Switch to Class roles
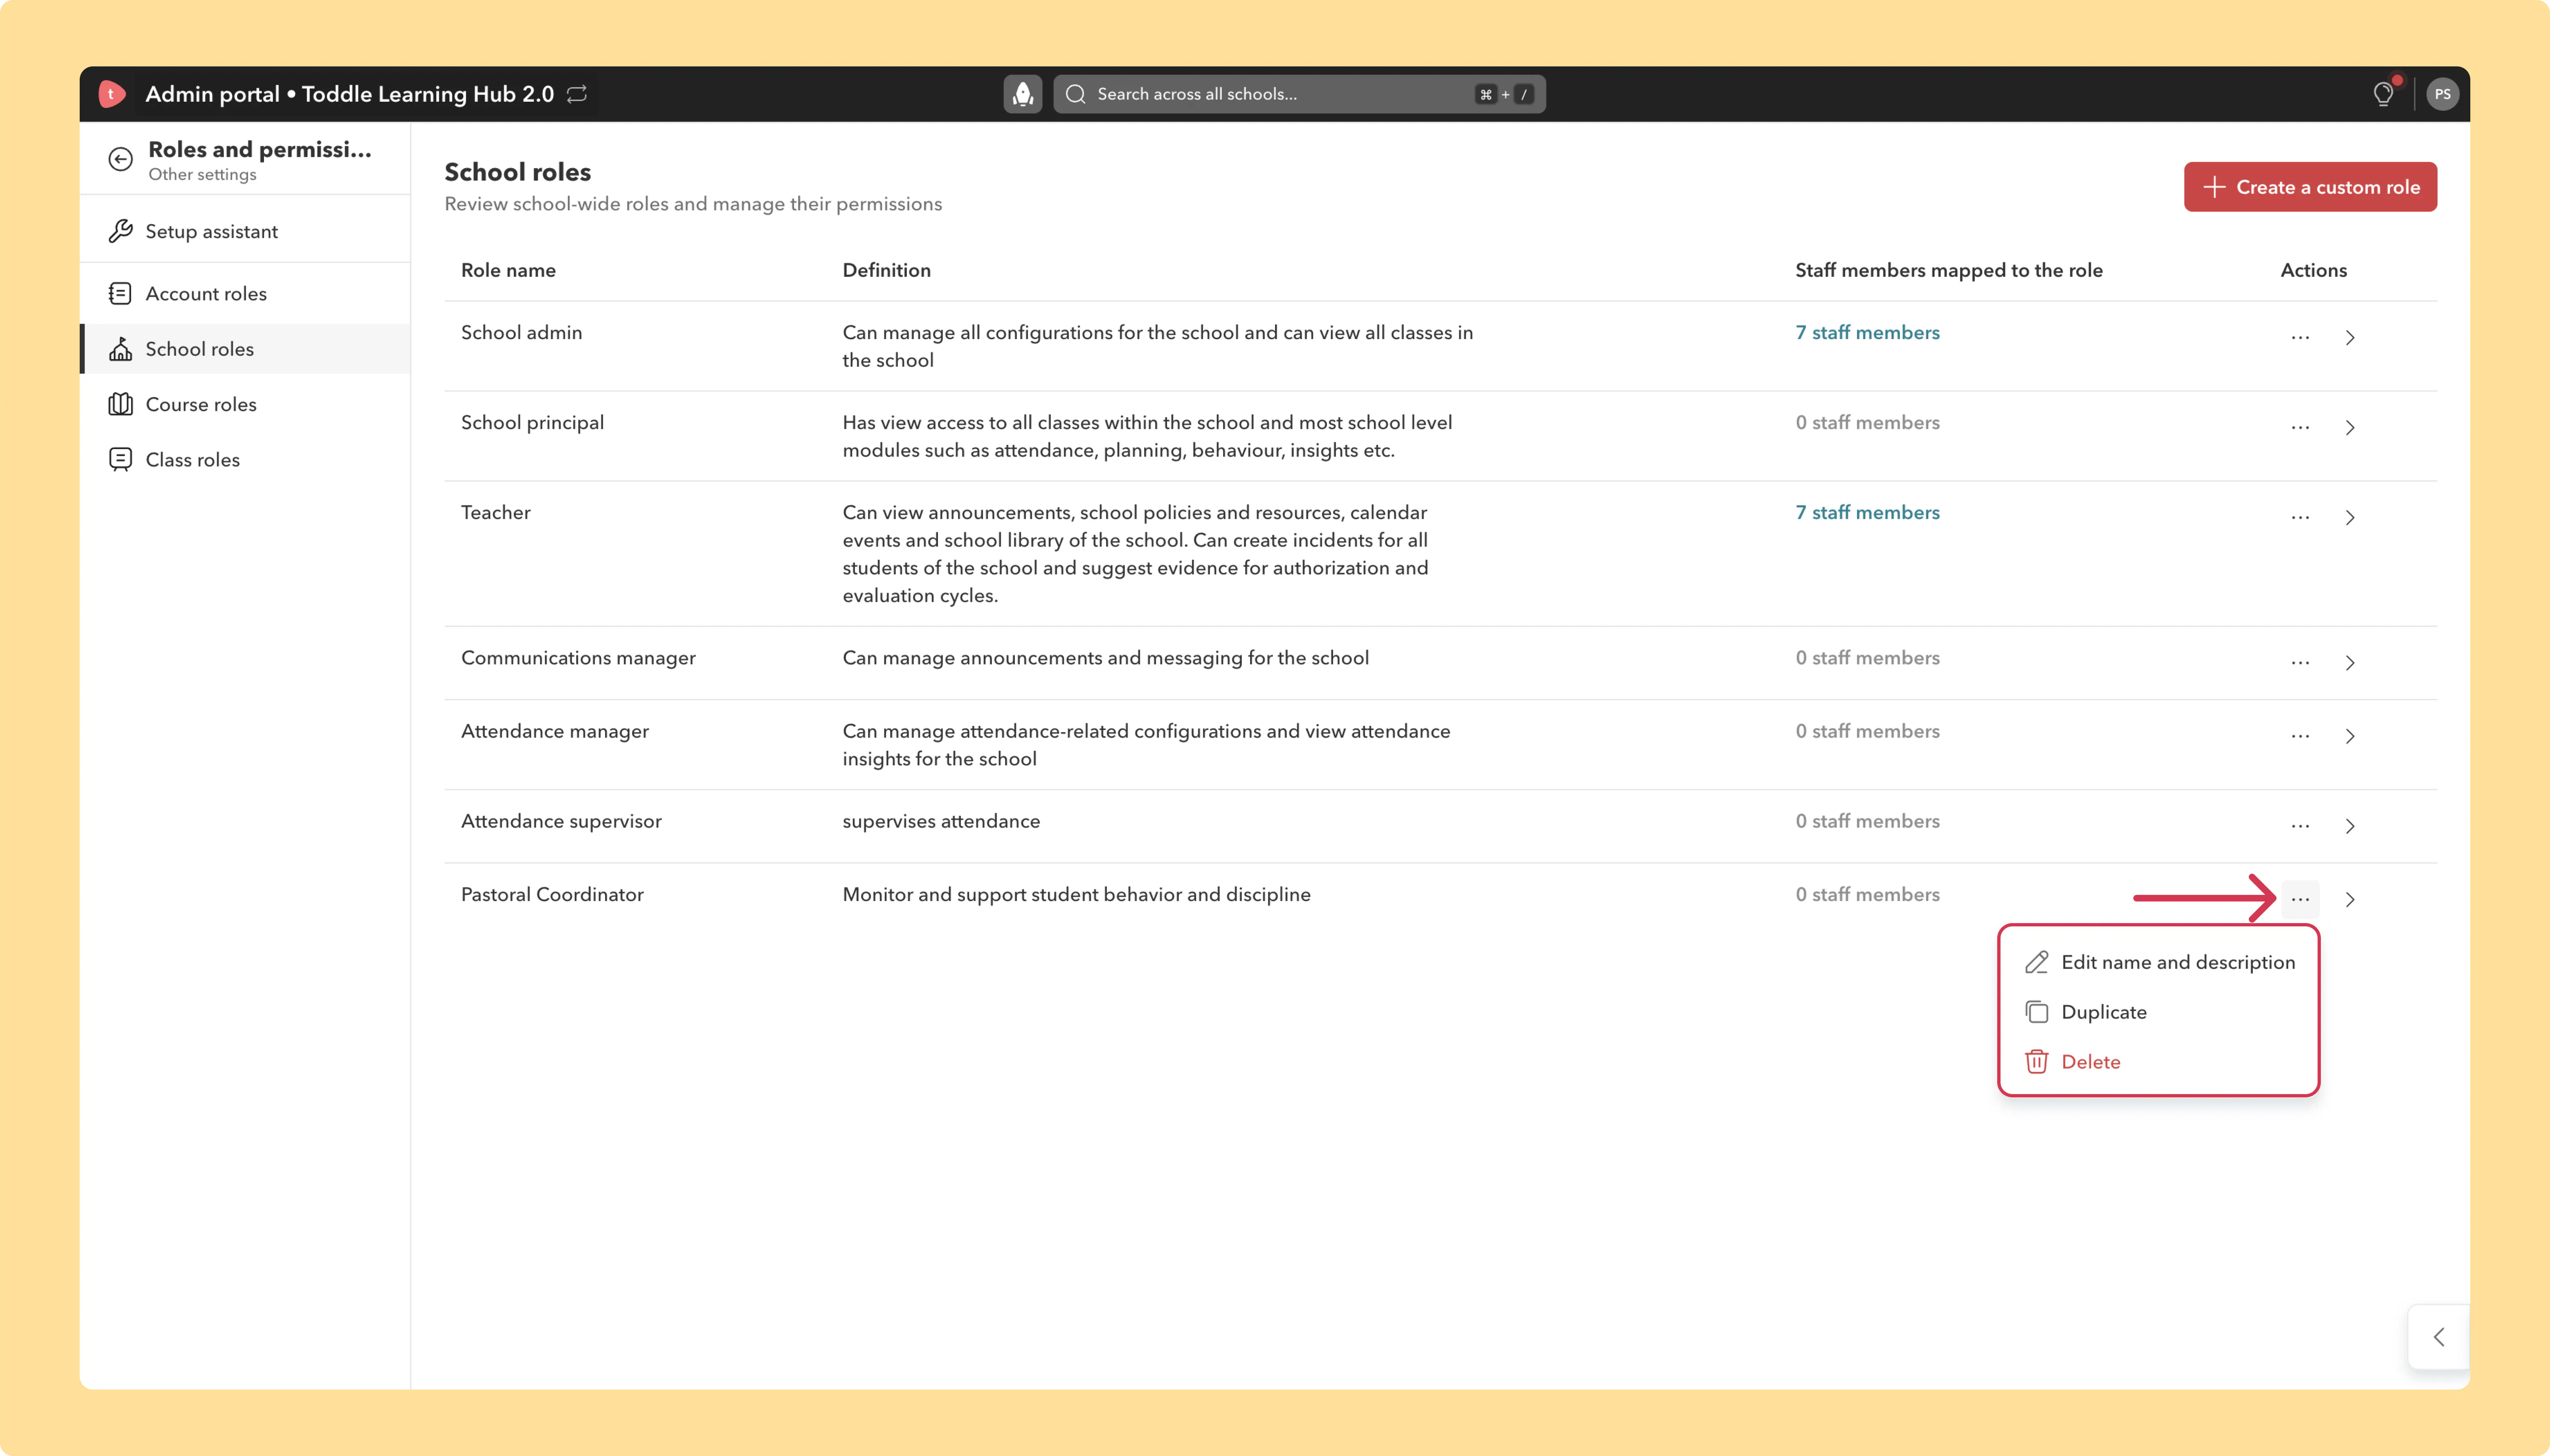Image resolution: width=2550 pixels, height=1456 pixels. coord(245,459)
